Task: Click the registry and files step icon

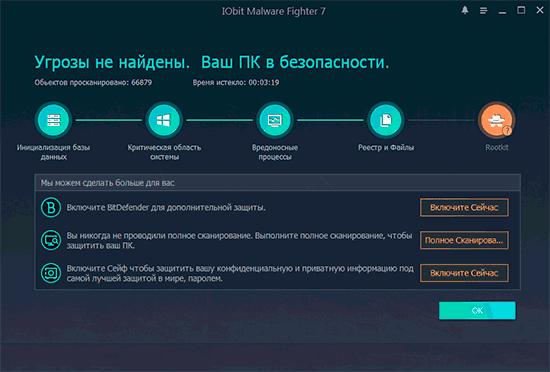Action: click(x=386, y=120)
